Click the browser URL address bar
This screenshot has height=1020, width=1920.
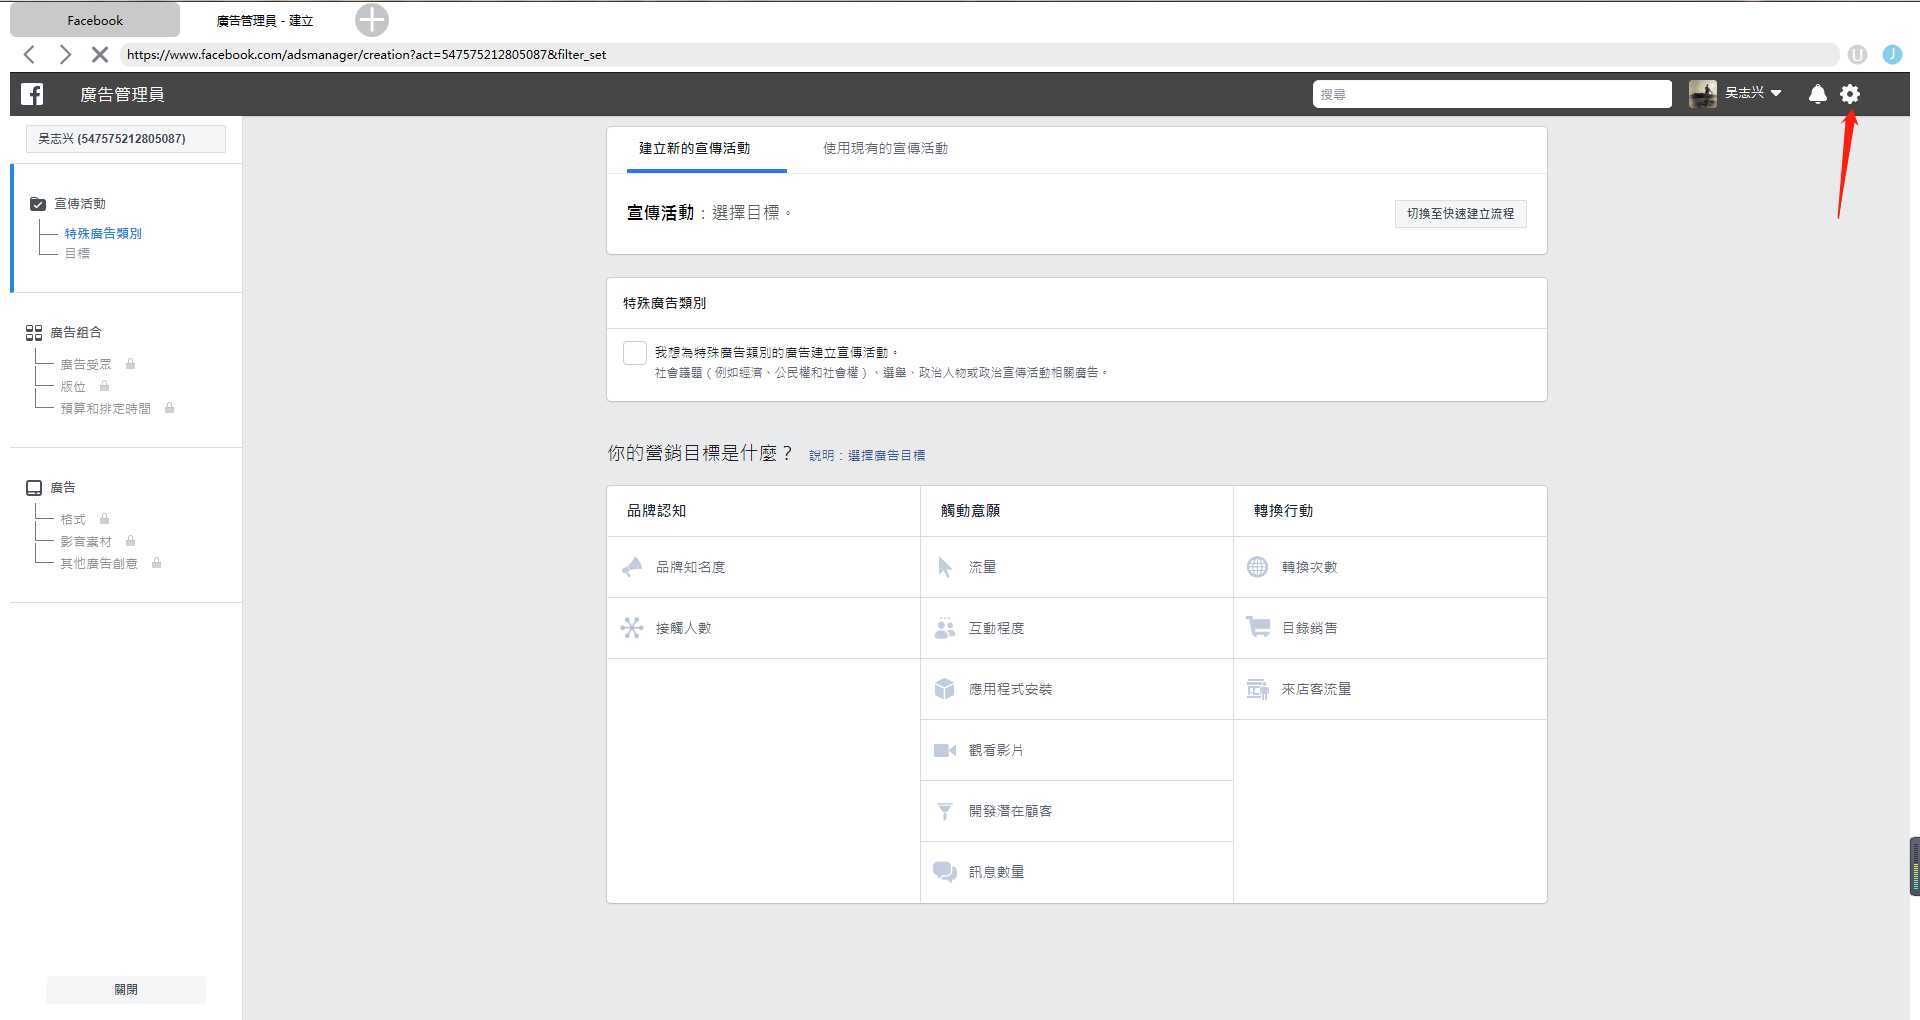(x=978, y=55)
